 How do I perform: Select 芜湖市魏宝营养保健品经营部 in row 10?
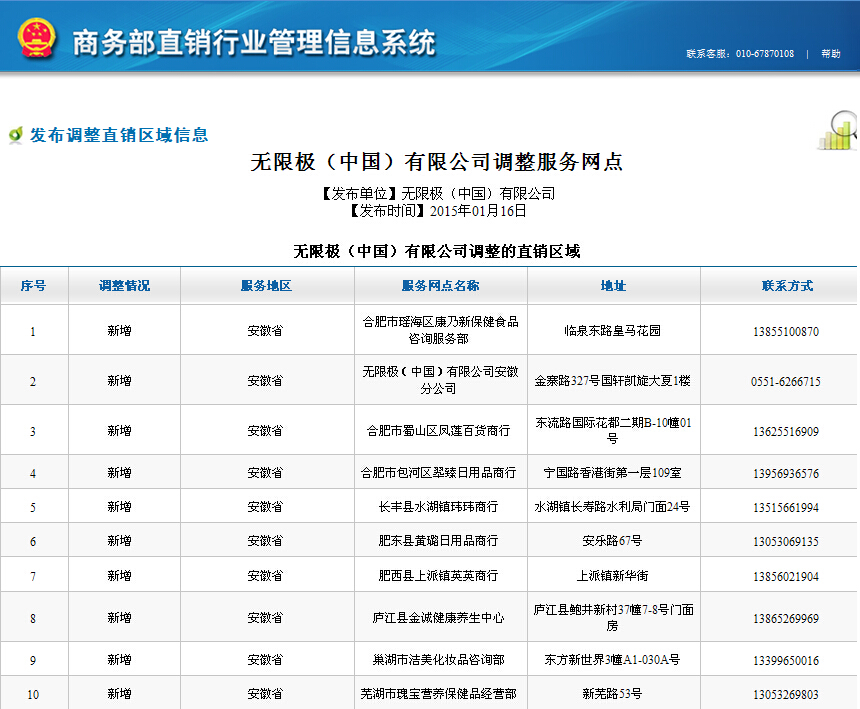440,694
